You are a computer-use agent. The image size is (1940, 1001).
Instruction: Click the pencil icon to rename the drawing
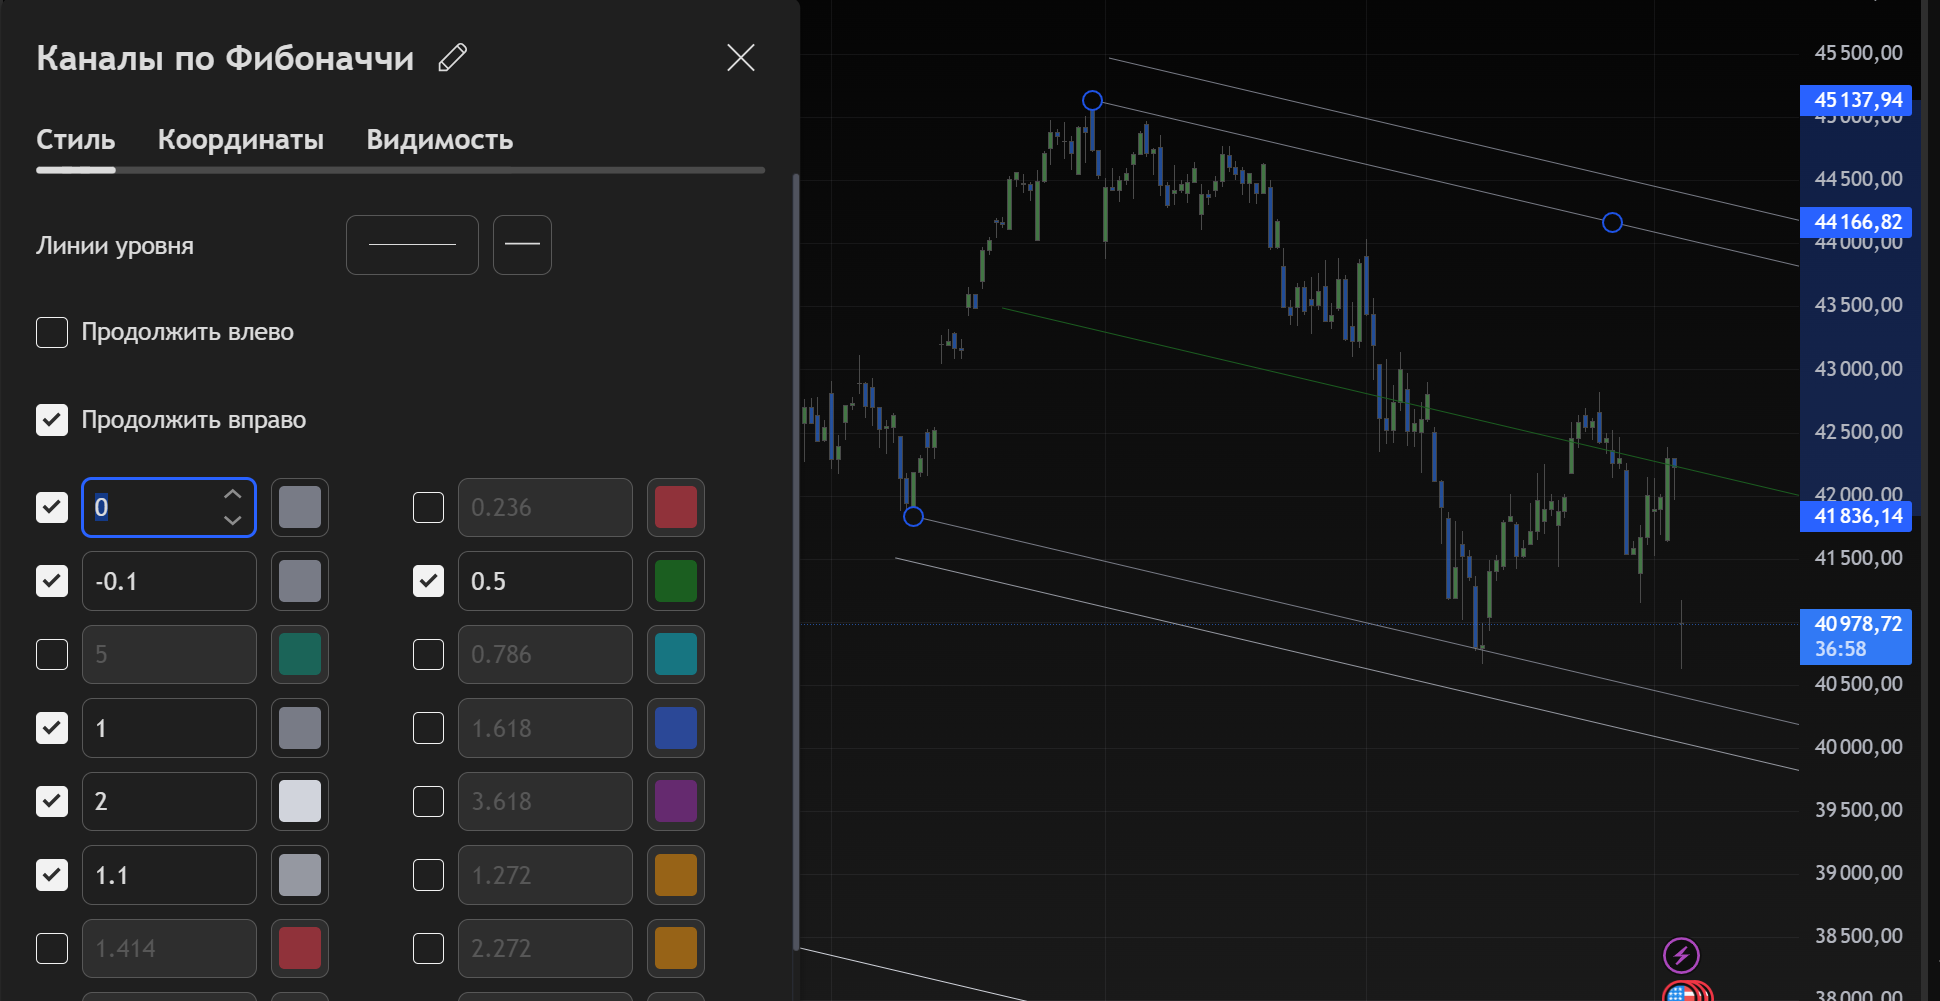453,58
